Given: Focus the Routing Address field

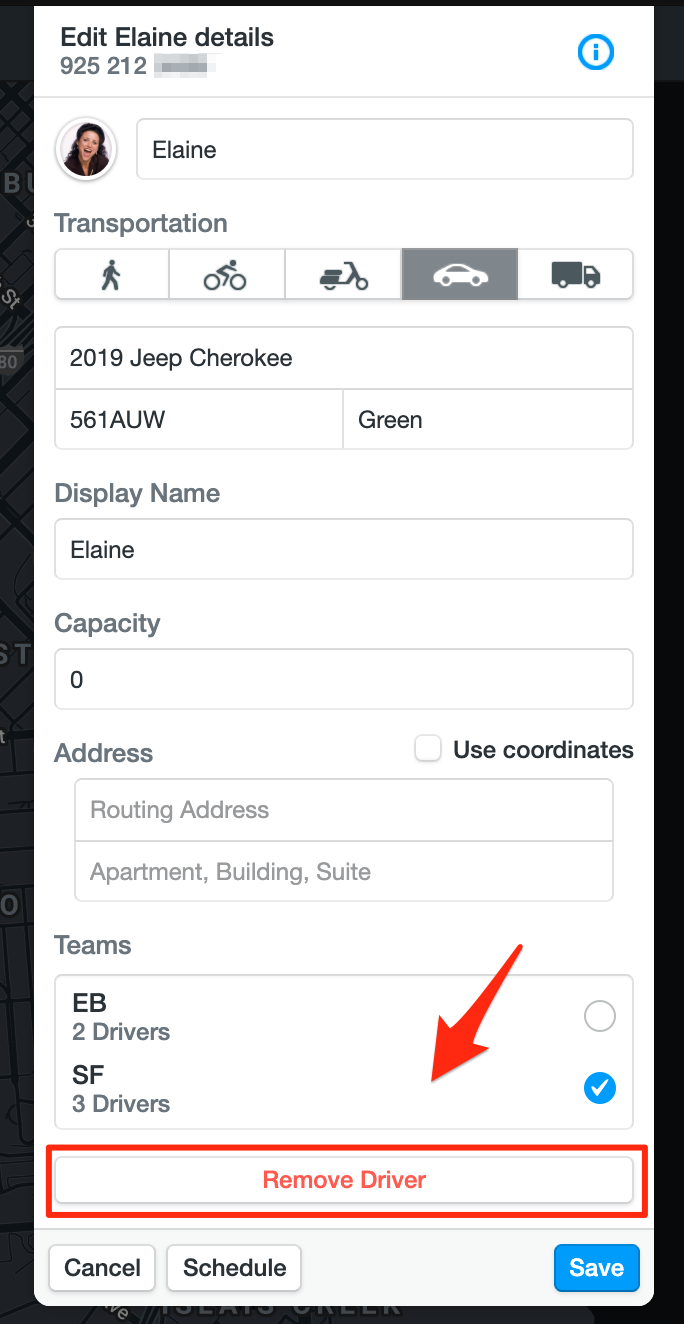Looking at the screenshot, I should tap(344, 810).
